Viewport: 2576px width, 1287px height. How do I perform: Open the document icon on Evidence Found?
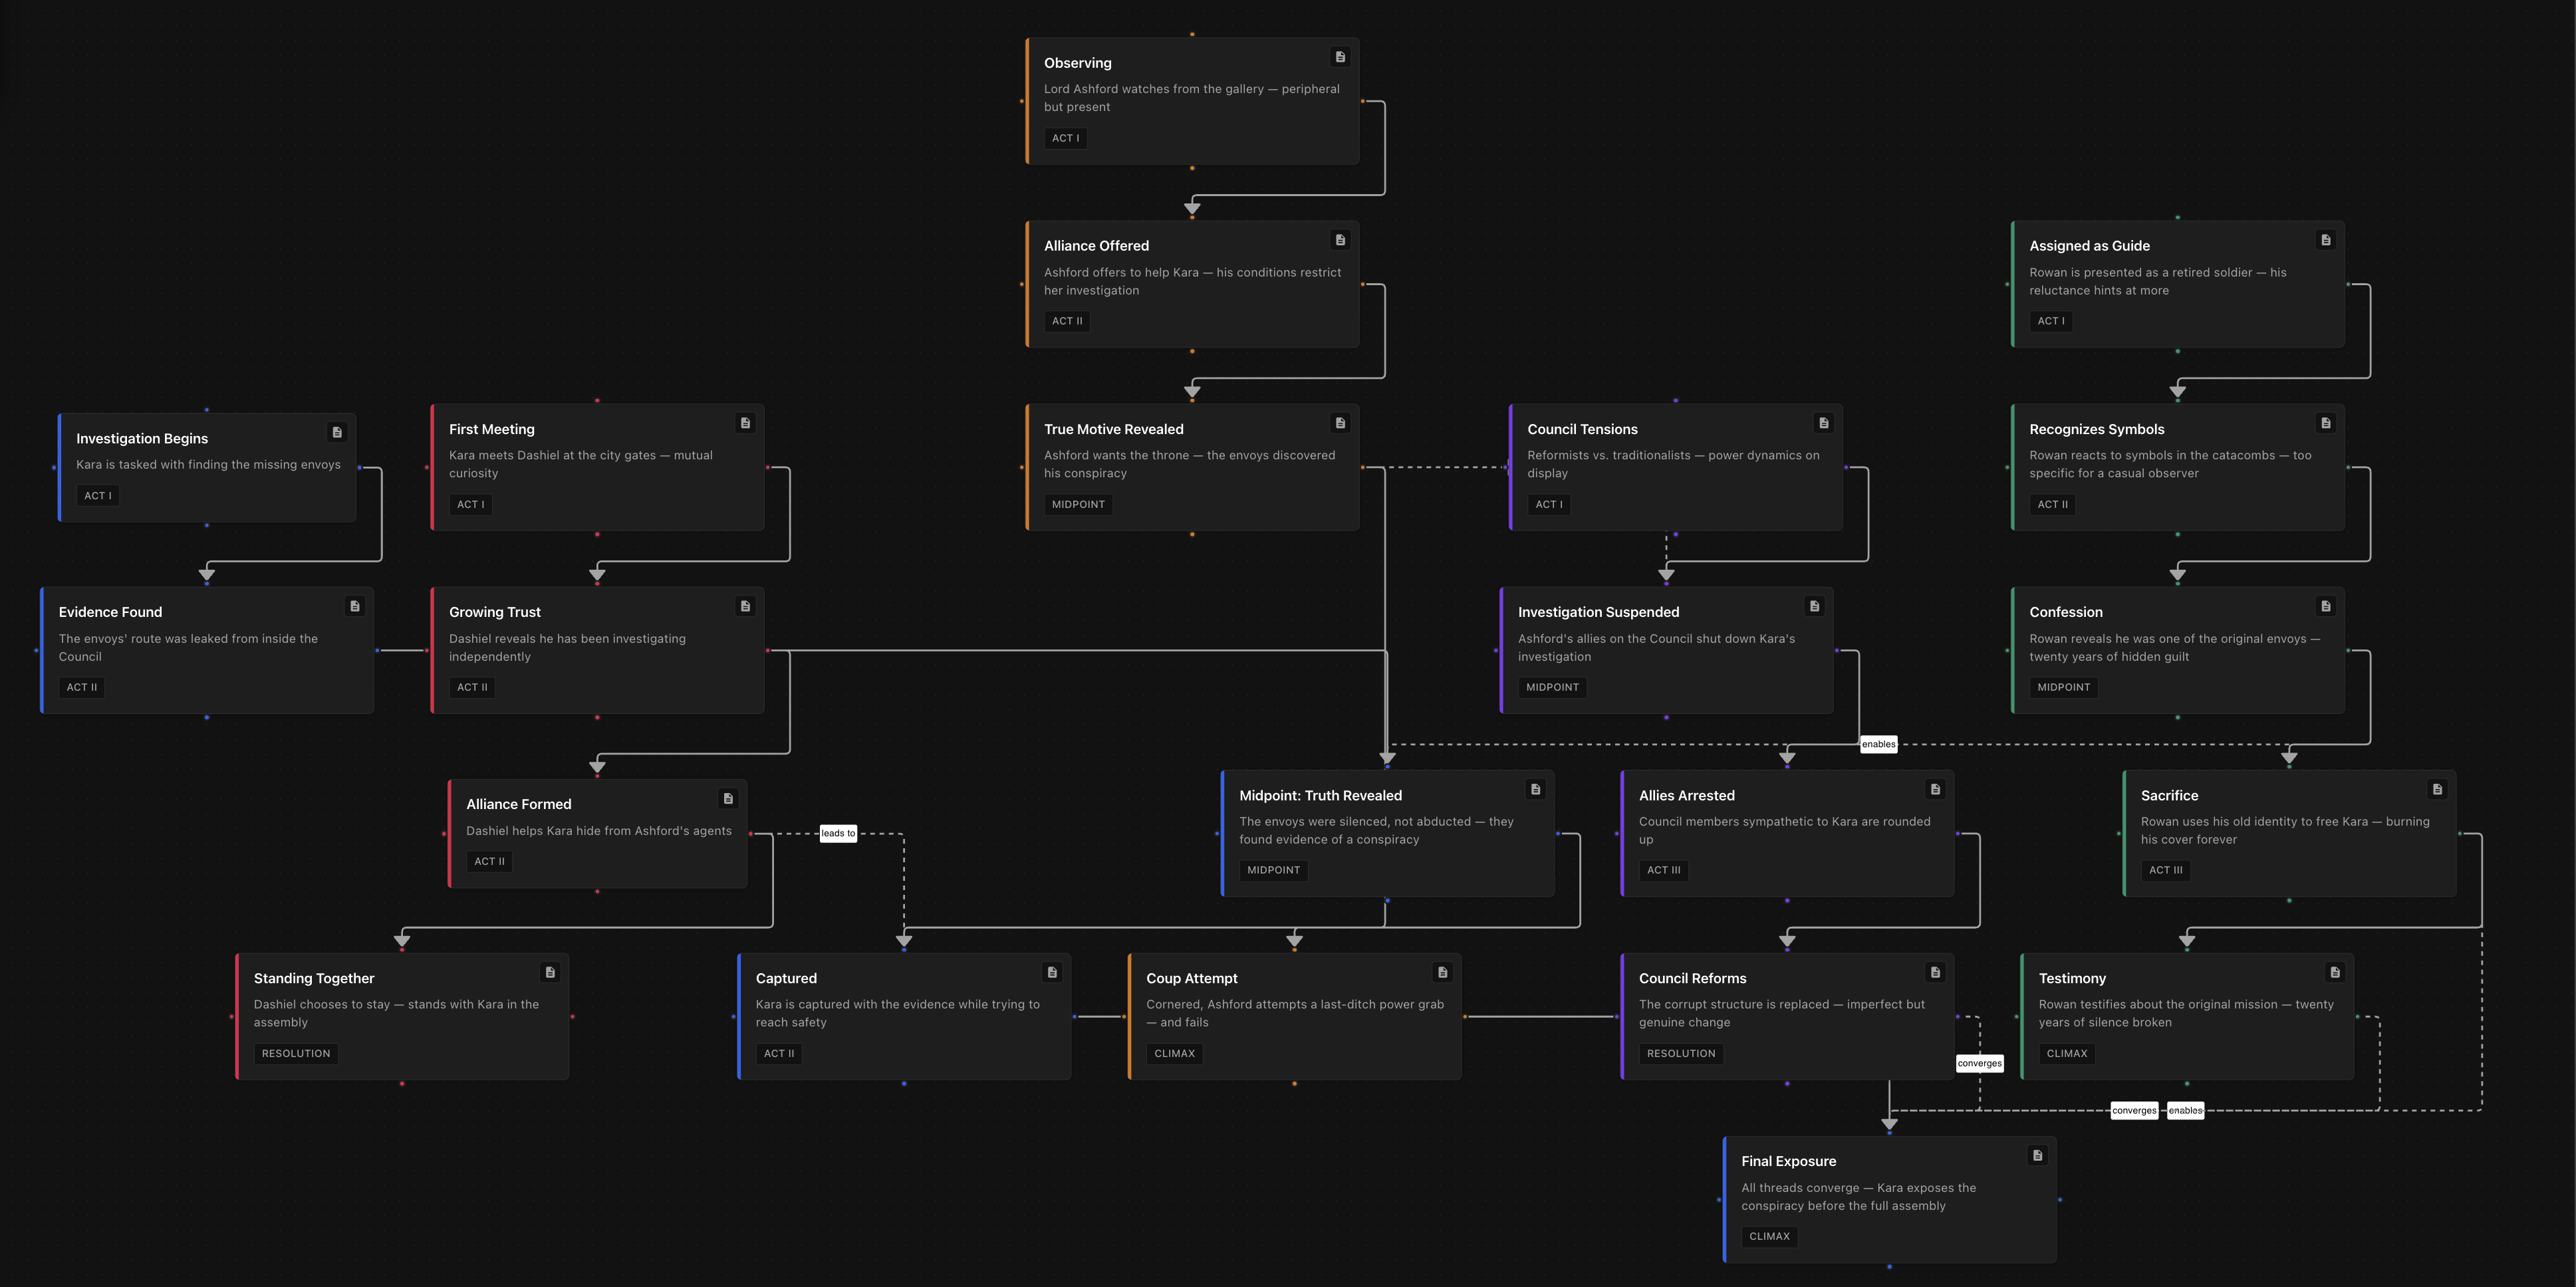(354, 606)
